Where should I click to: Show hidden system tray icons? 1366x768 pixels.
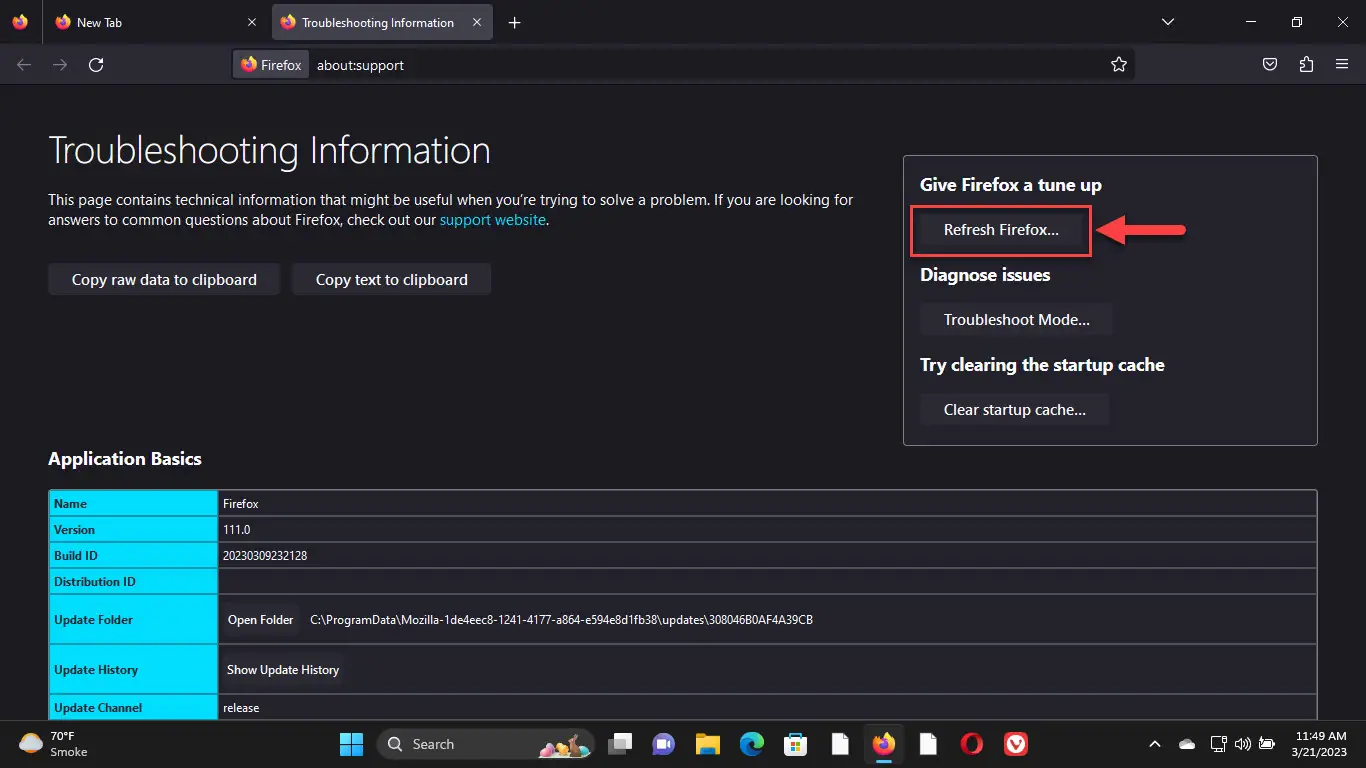pos(1155,744)
